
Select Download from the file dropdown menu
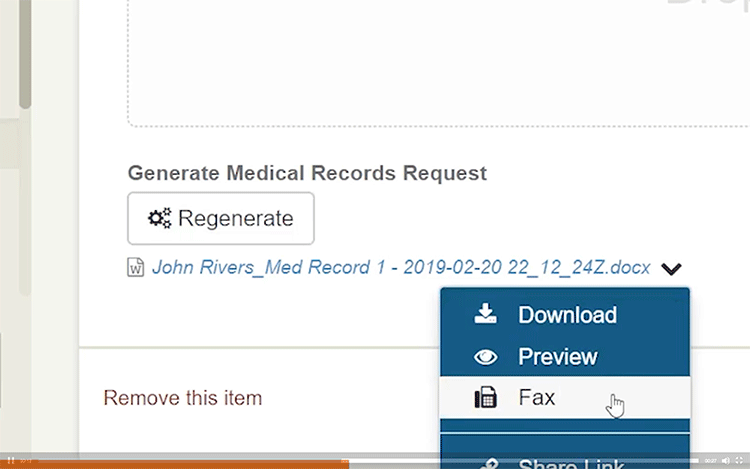(x=565, y=314)
